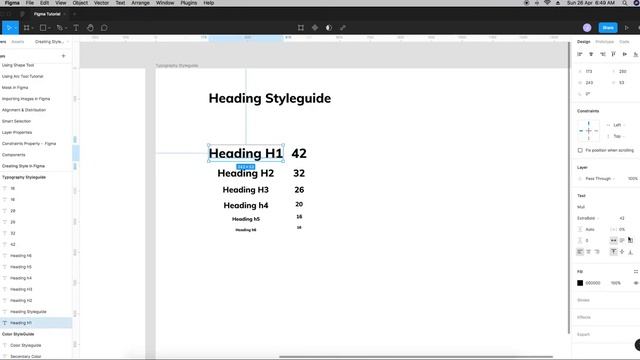Set text align center
The height and width of the screenshot is (360, 640).
point(589,252)
